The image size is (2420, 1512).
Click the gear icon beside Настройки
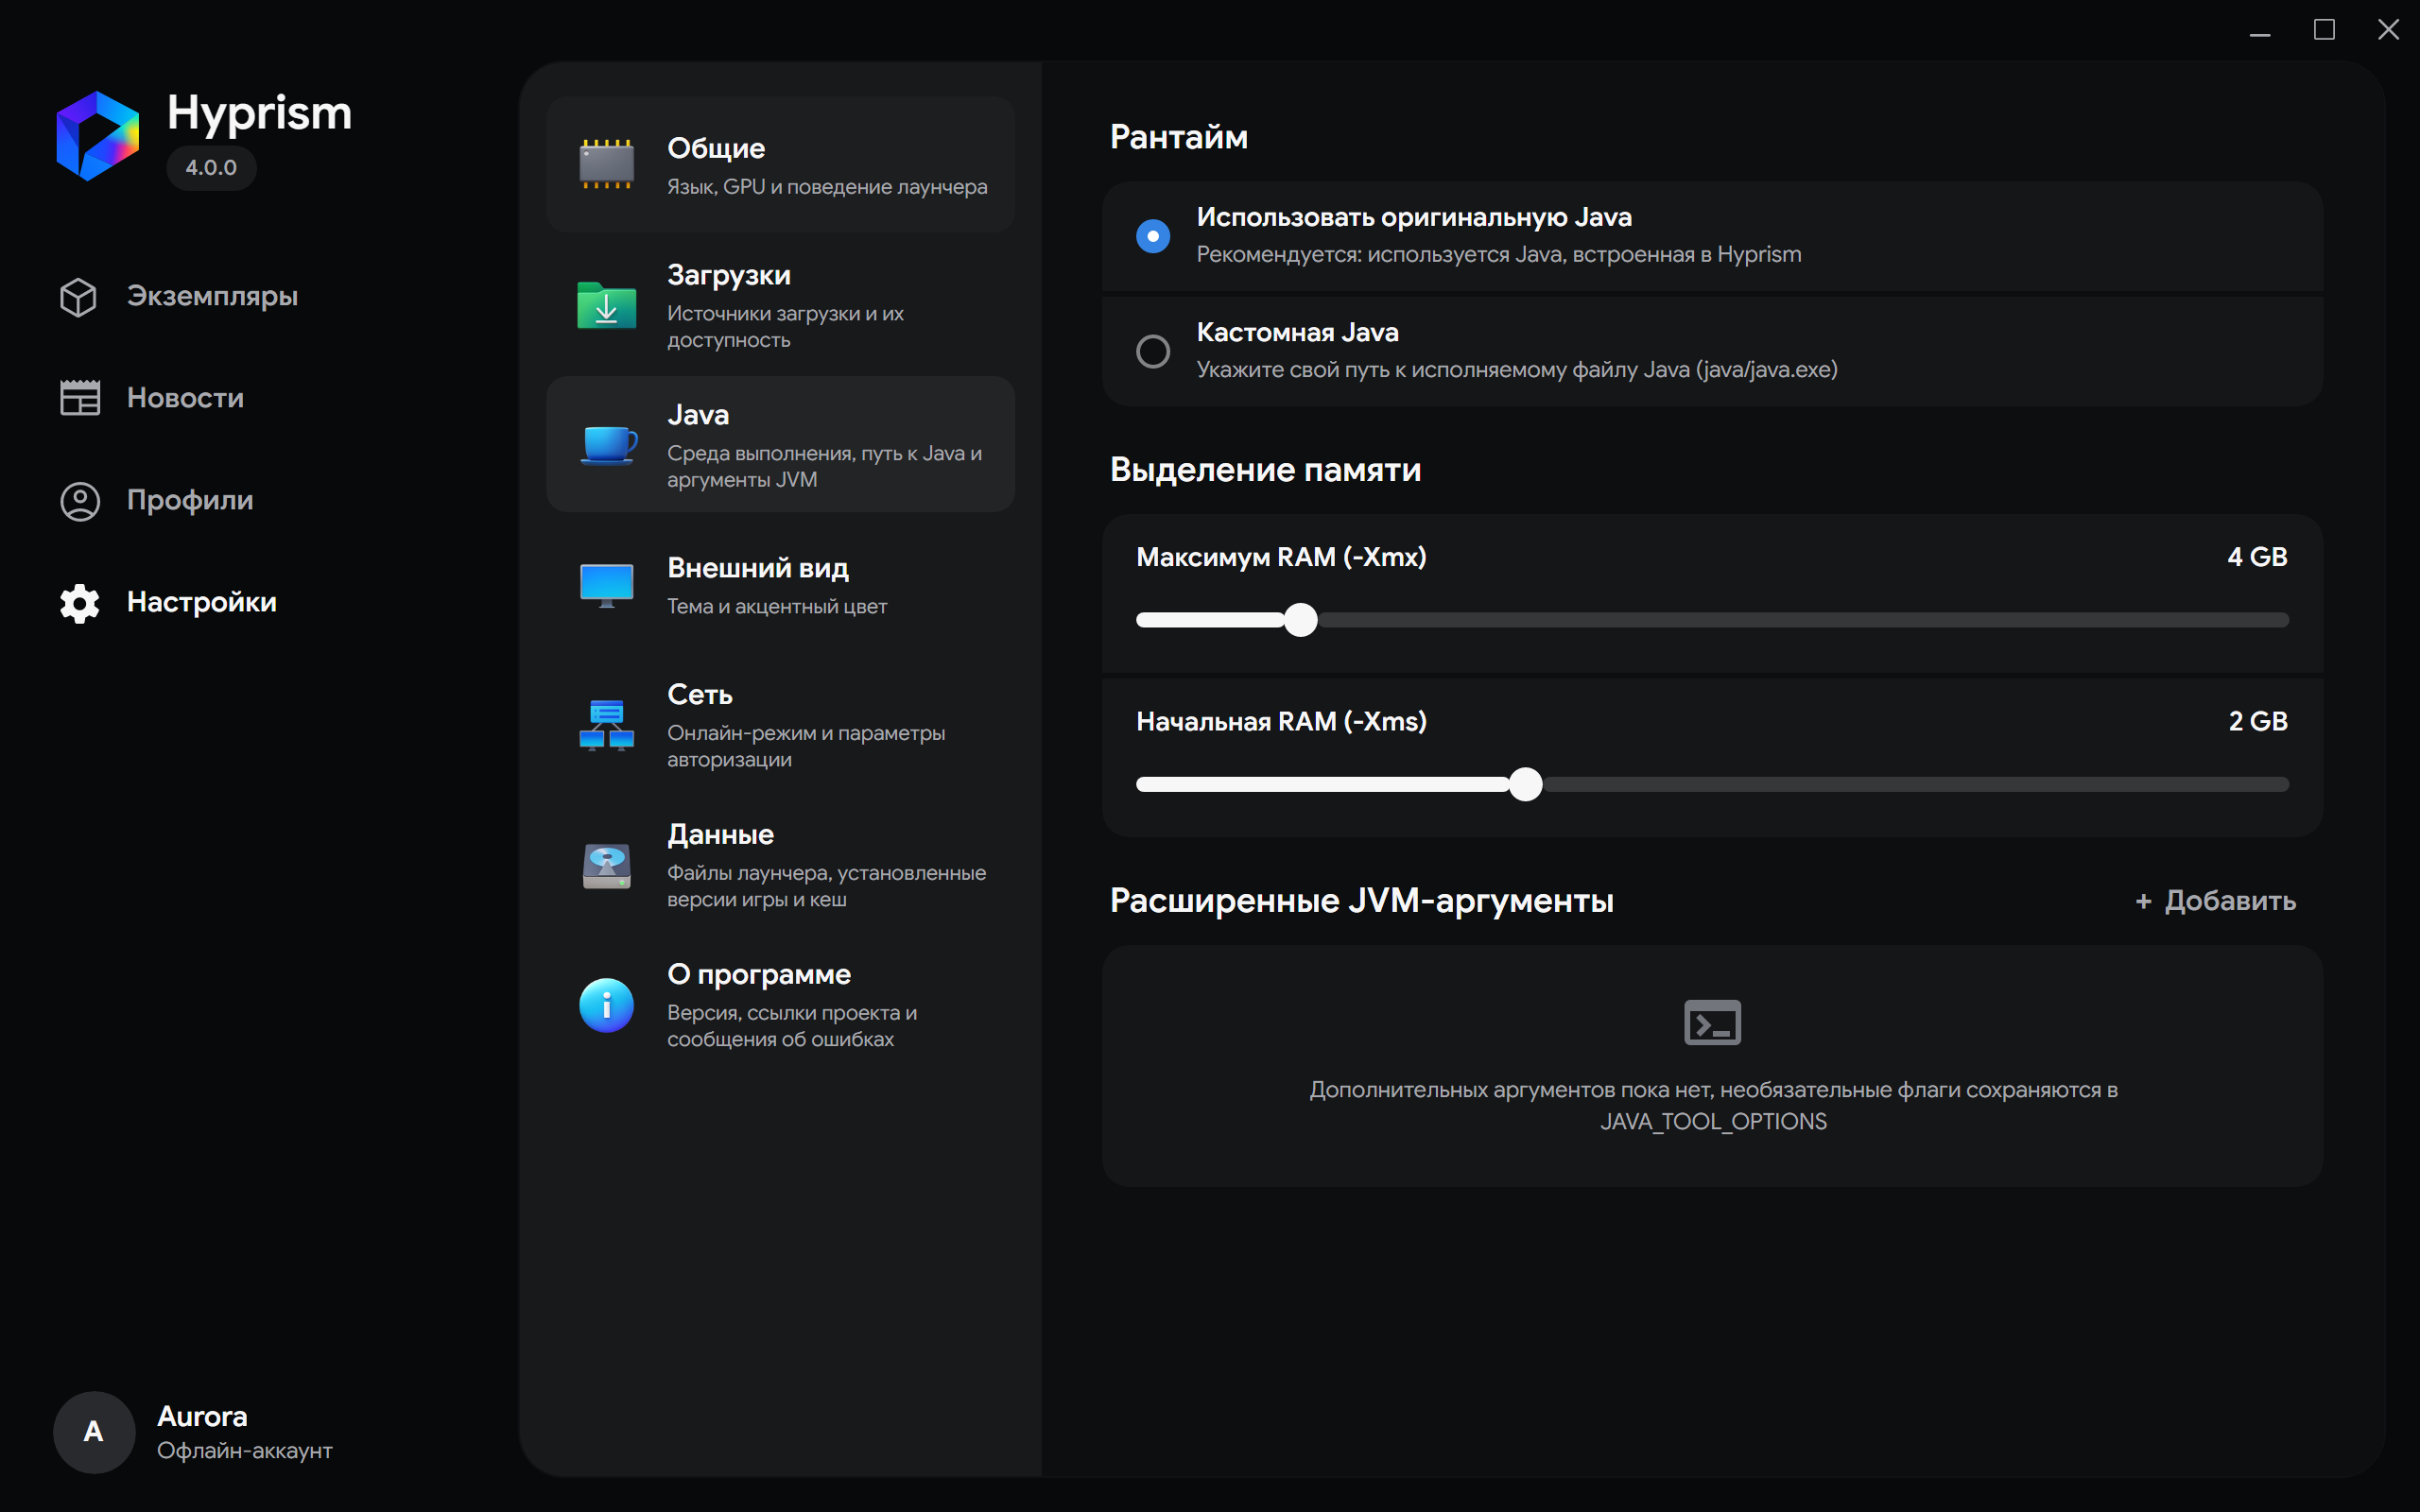pyautogui.click(x=79, y=603)
